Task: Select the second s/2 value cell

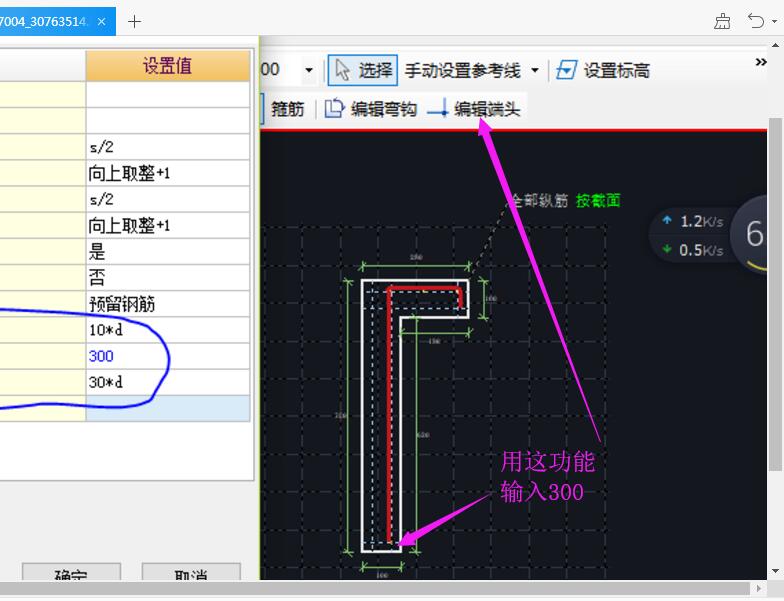Action: pyautogui.click(x=168, y=200)
